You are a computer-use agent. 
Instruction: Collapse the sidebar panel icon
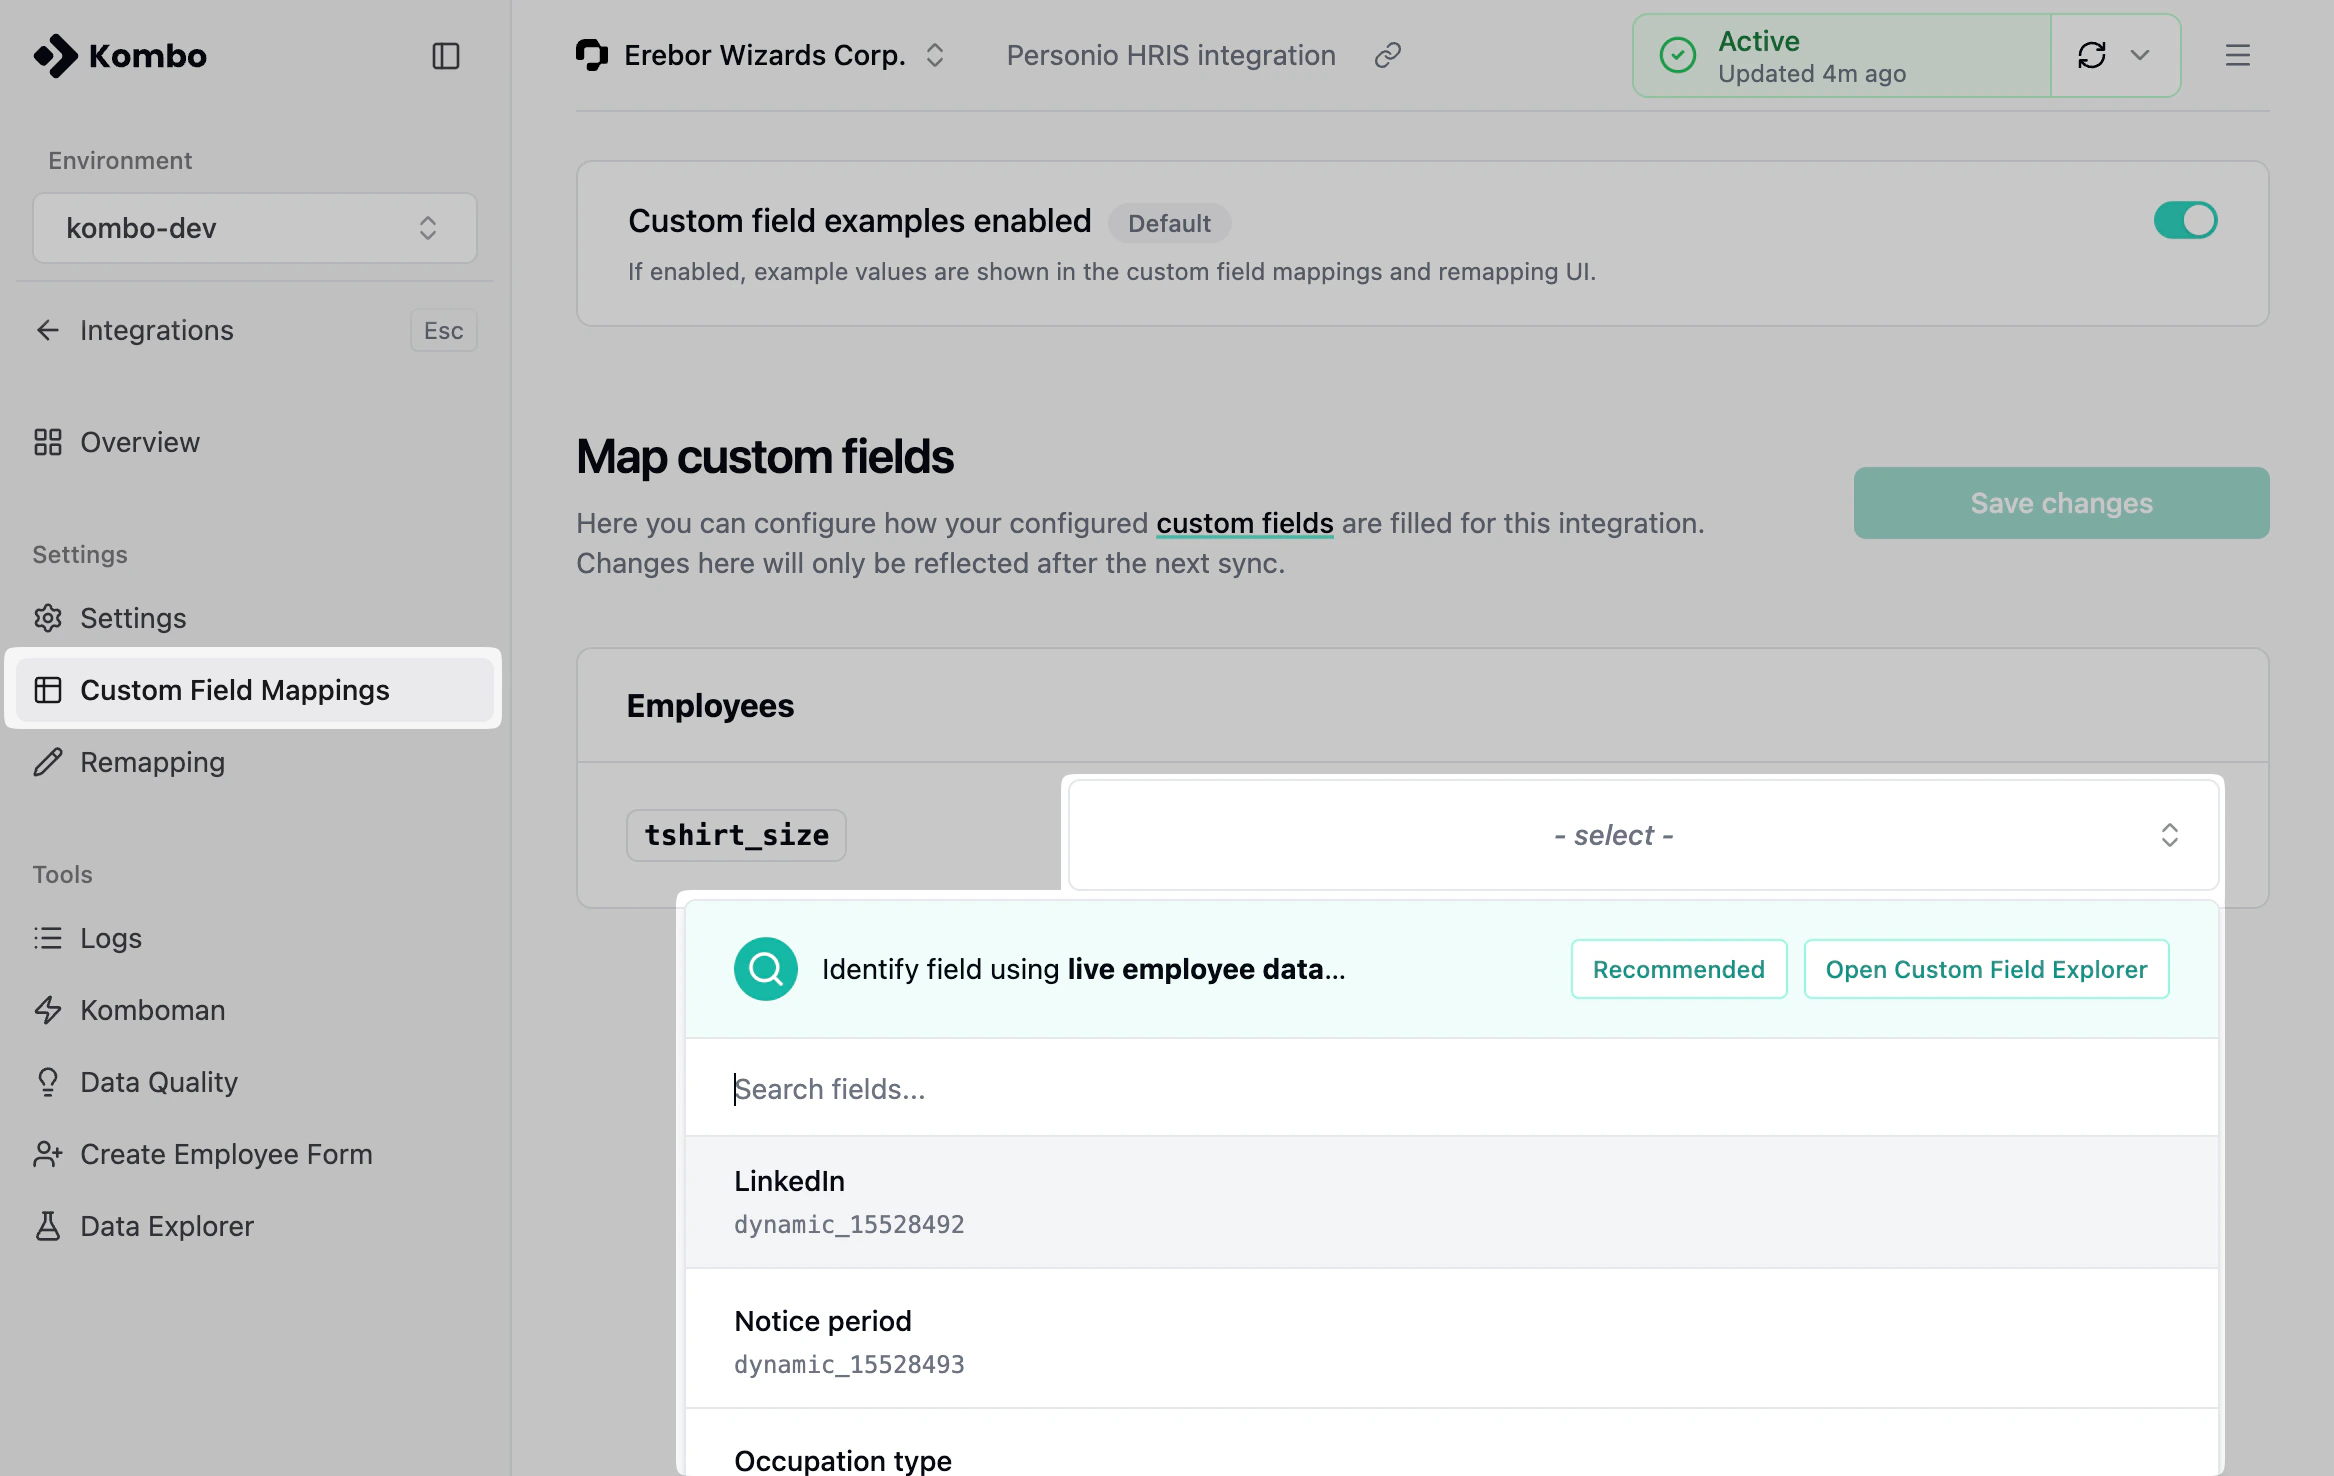(446, 56)
